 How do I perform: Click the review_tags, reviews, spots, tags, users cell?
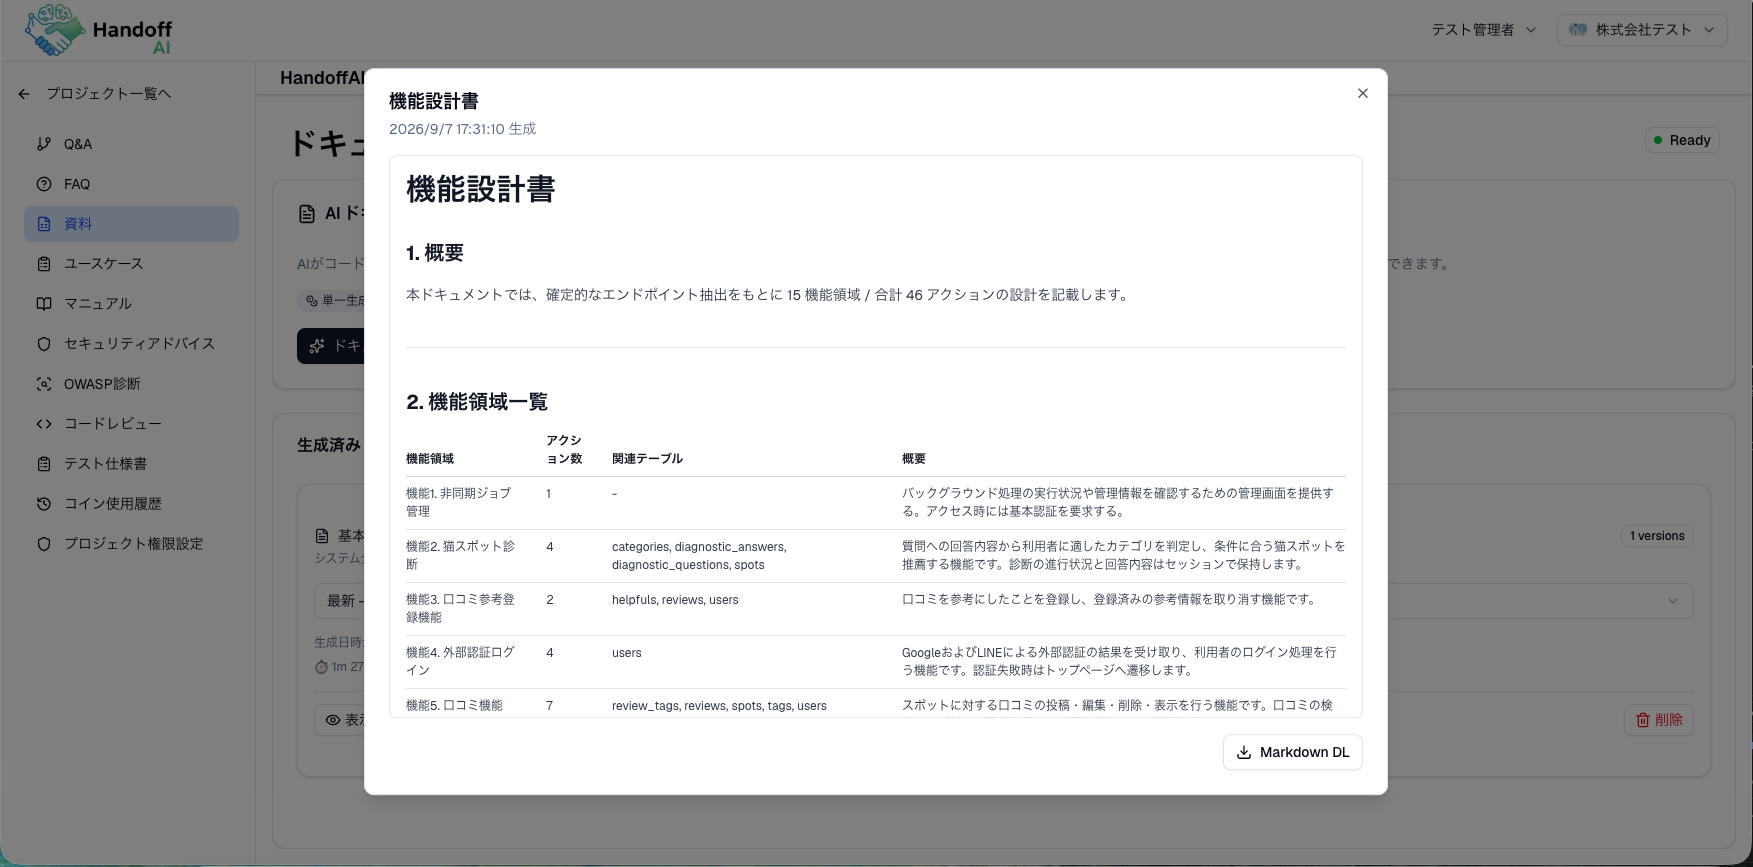[x=719, y=706]
